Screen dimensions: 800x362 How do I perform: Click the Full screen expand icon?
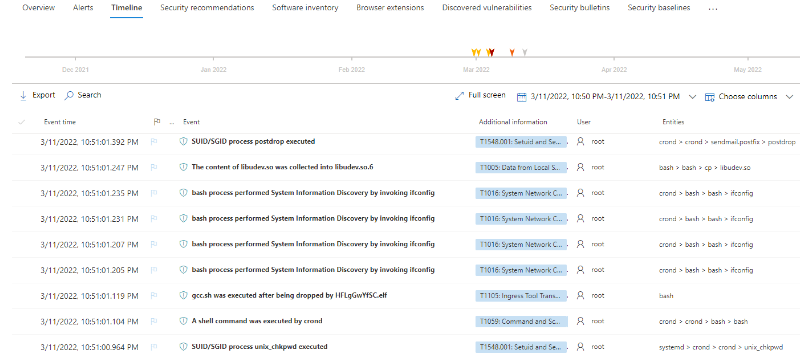(459, 96)
